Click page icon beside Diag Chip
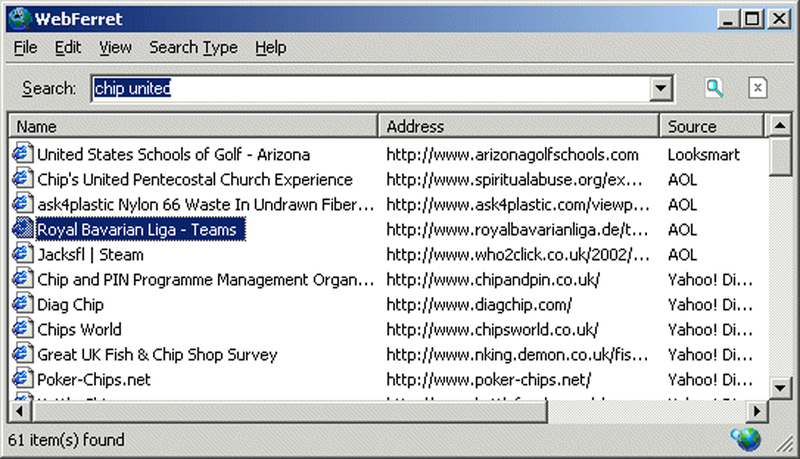This screenshot has height=459, width=800. coord(22,304)
